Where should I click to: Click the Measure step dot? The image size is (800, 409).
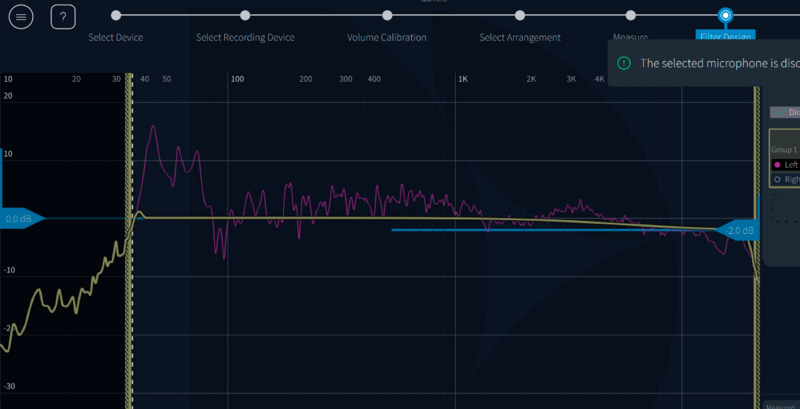point(630,15)
